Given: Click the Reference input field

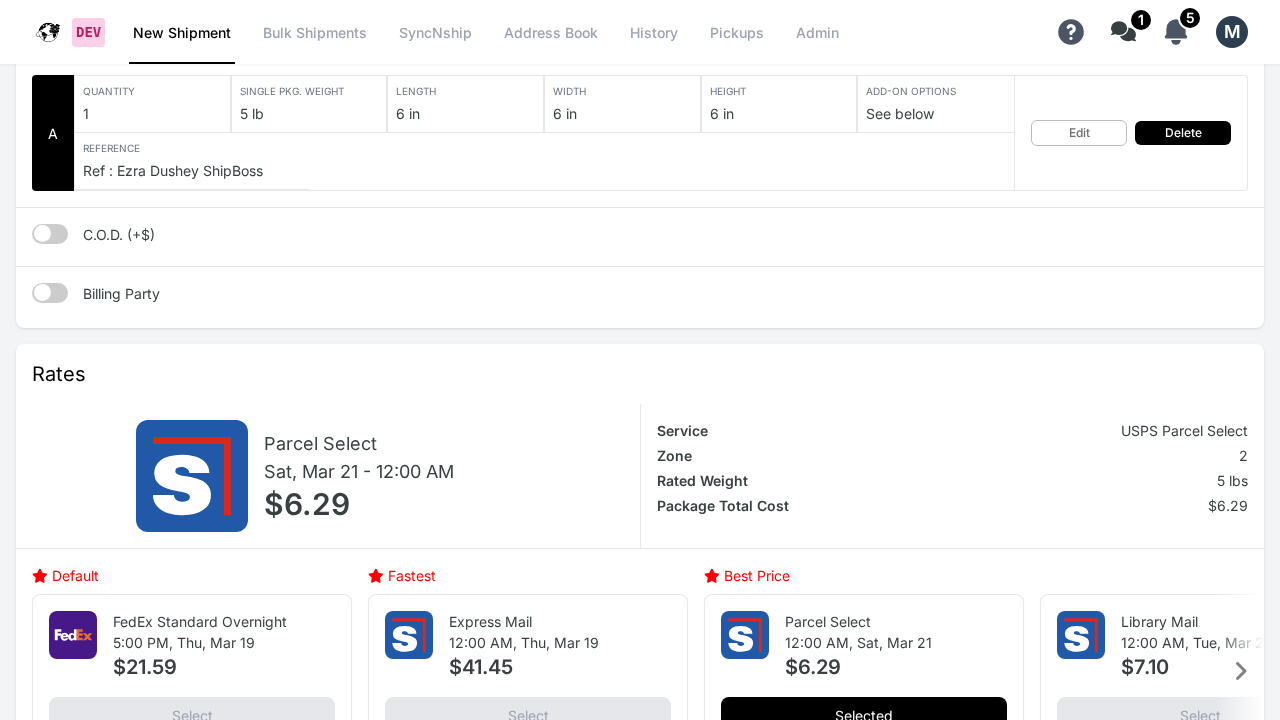Looking at the screenshot, I should click(x=192, y=171).
